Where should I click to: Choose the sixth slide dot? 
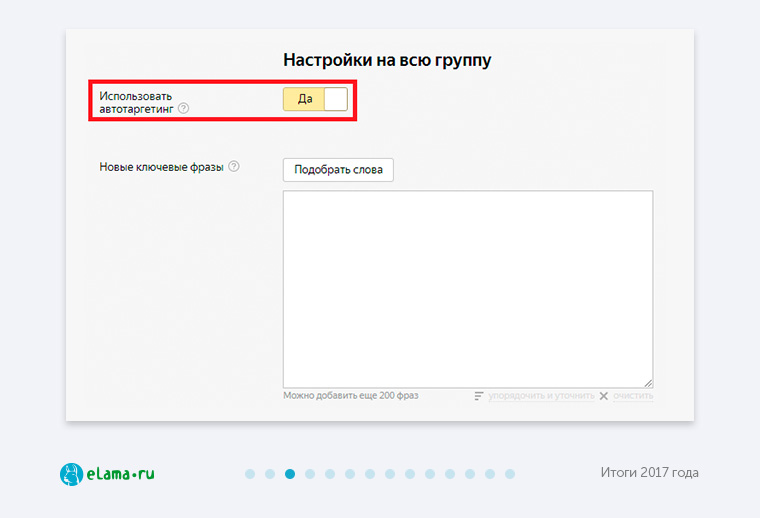[x=350, y=474]
